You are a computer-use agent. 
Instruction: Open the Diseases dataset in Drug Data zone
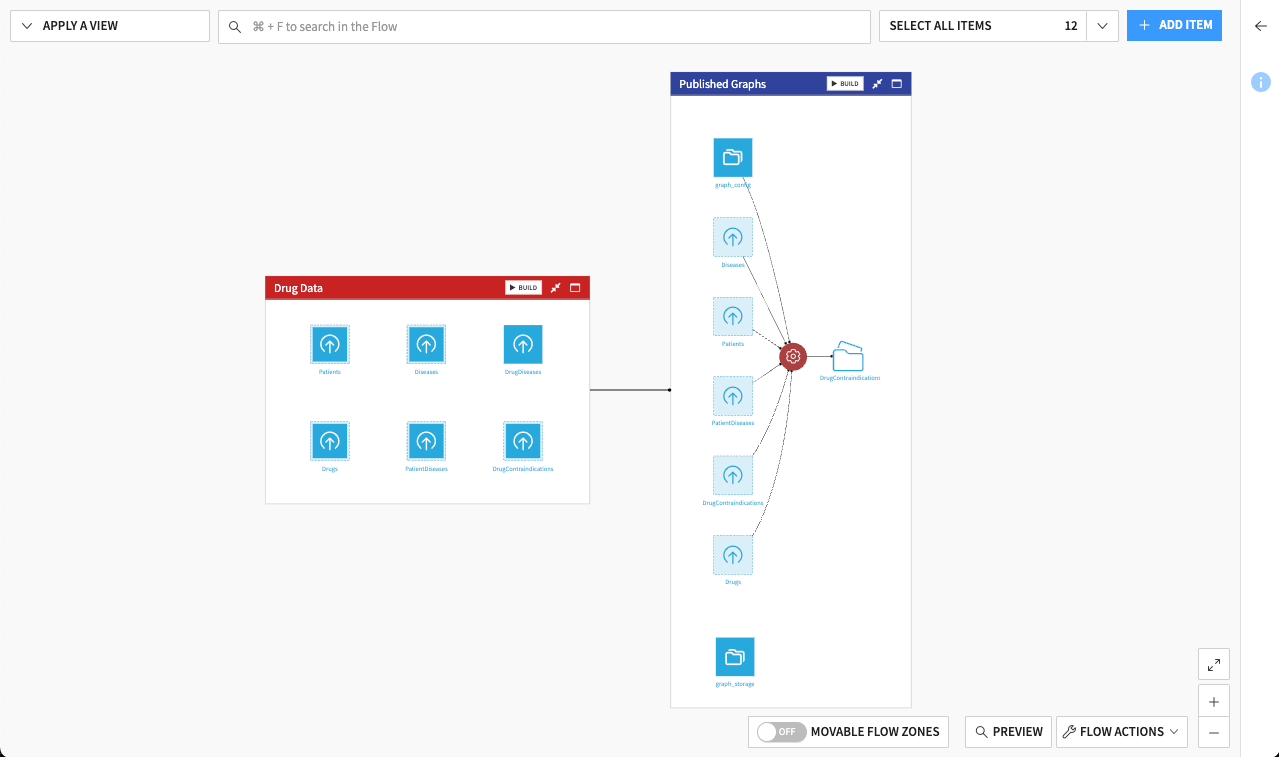(426, 345)
